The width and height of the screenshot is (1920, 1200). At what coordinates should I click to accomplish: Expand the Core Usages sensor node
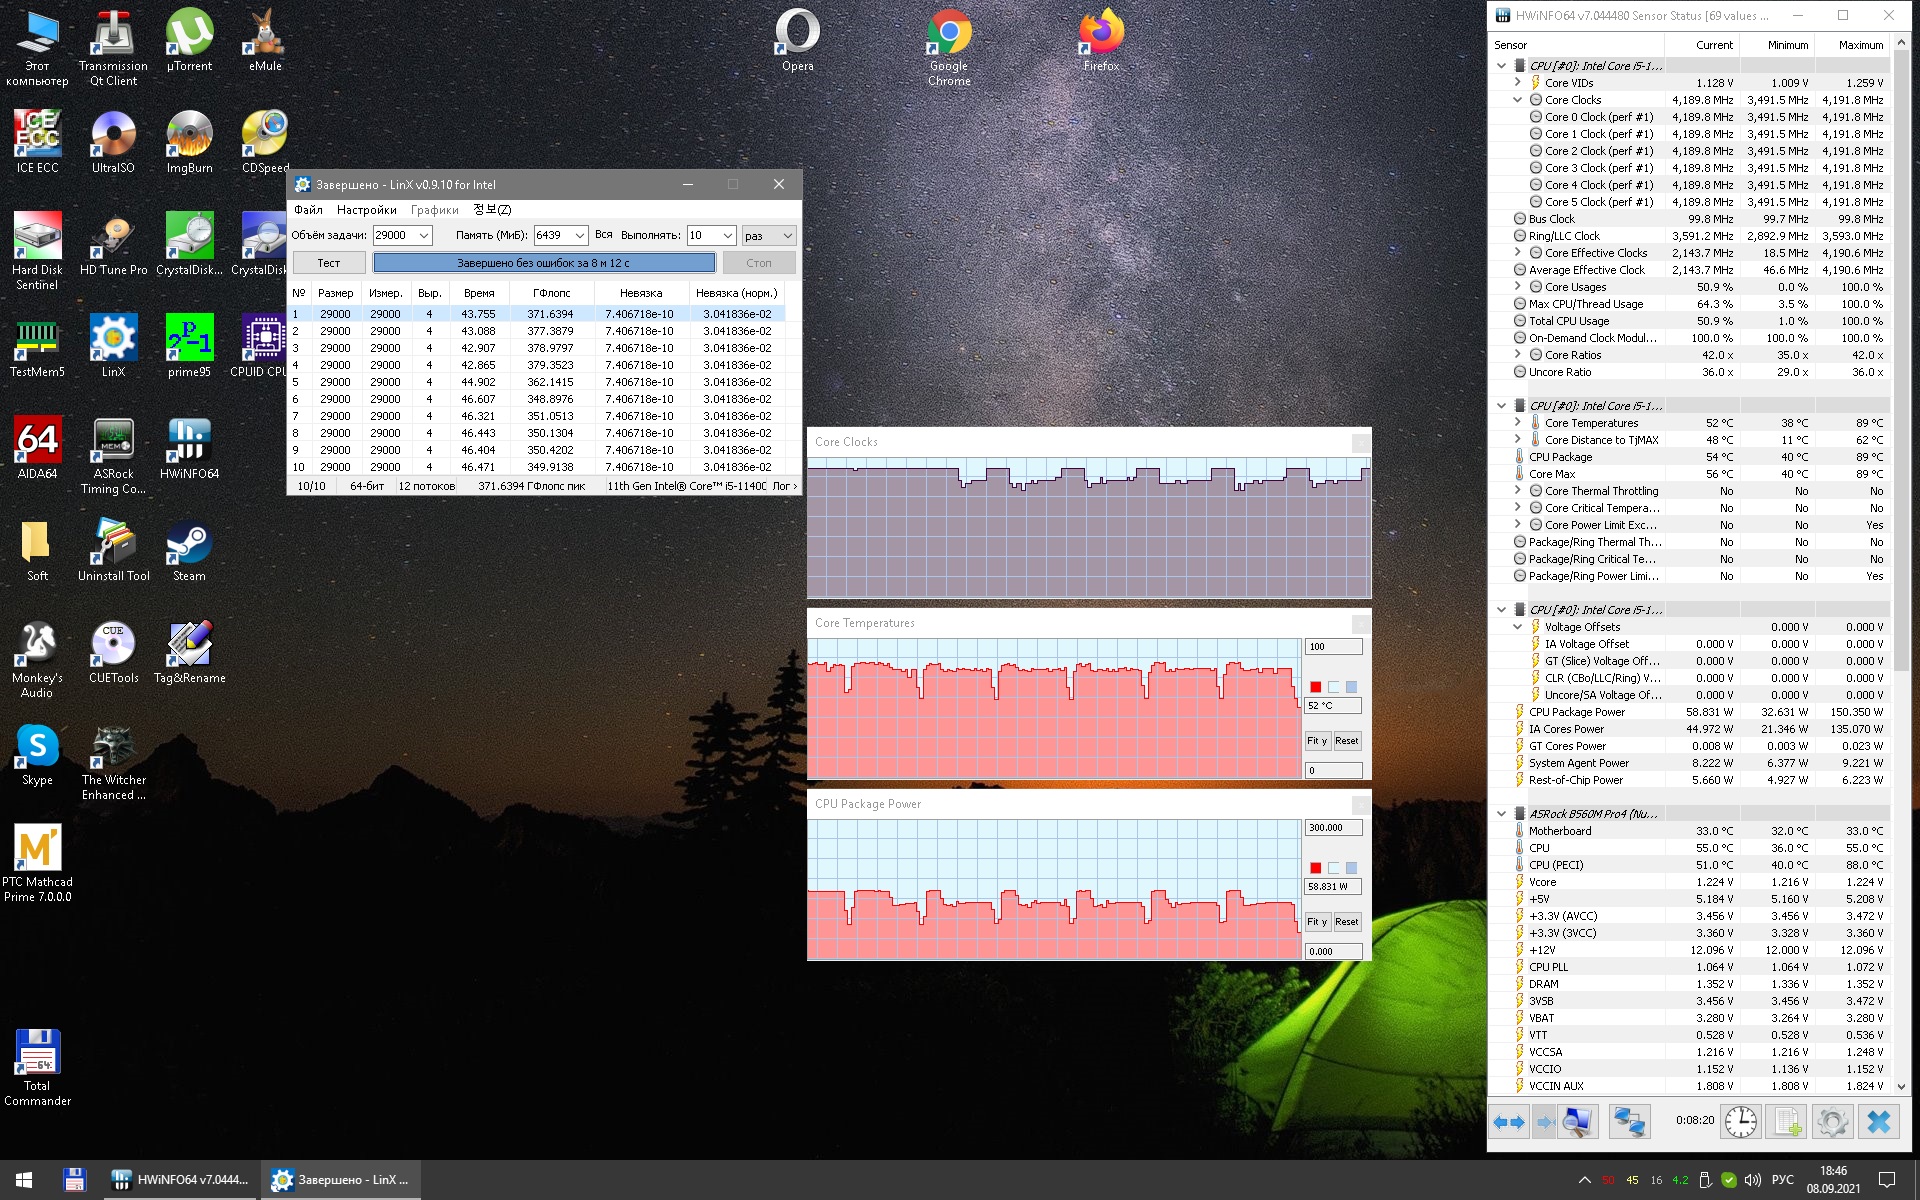[1517, 287]
